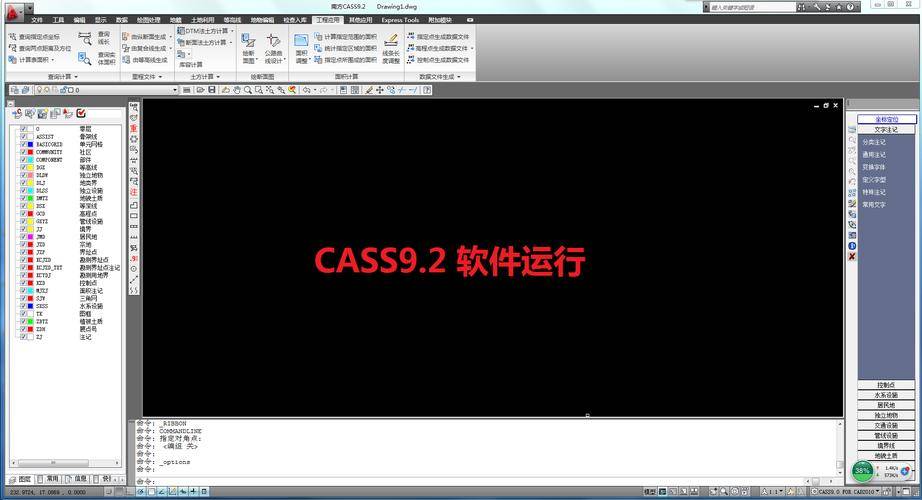Viewport: 922px width, 500px height.
Task: Toggle the TK layer checkbox
Action: [24, 314]
